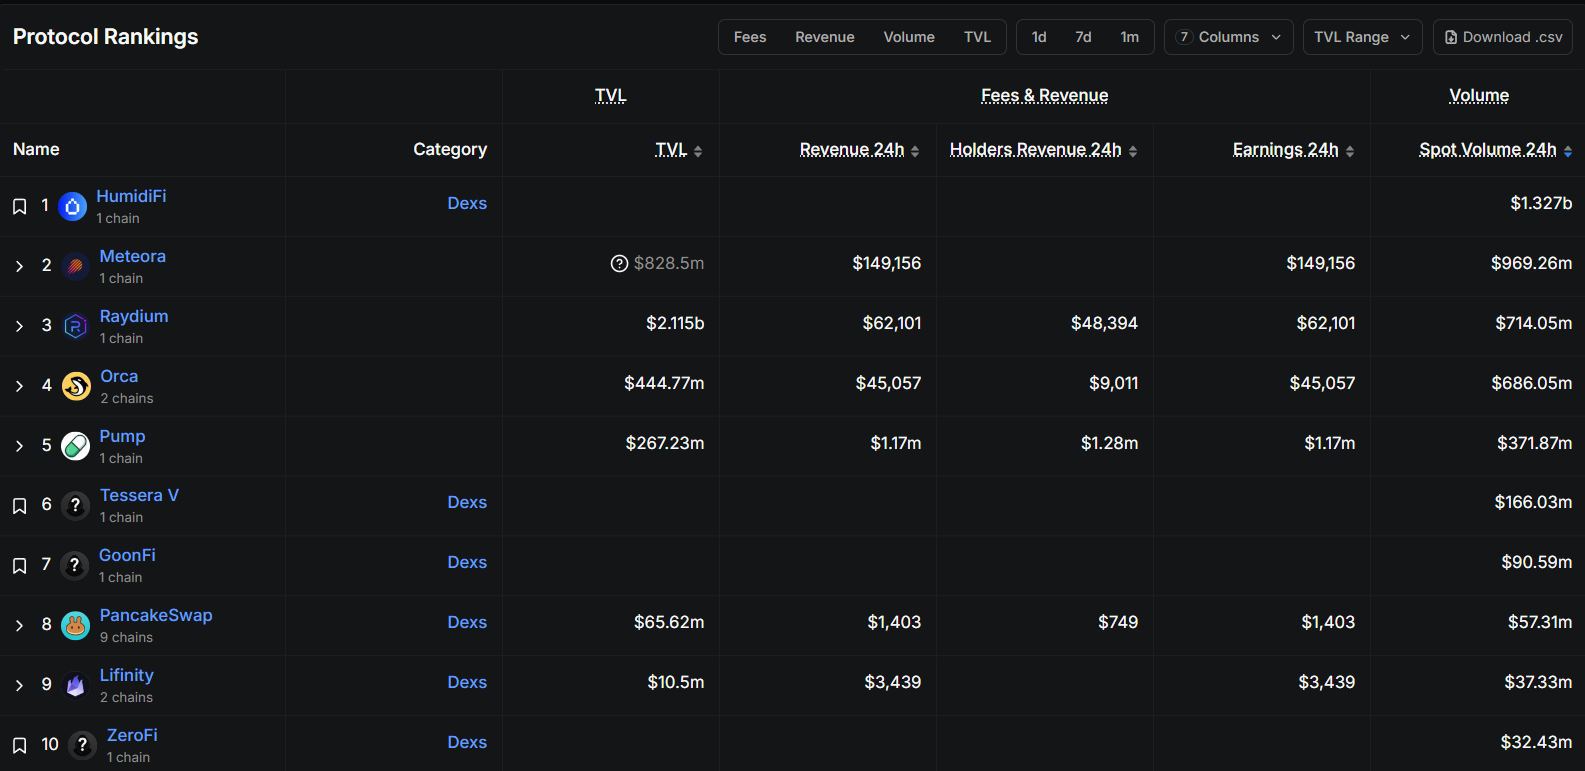Sort by the TVL column arrows icon
Viewport: 1585px width, 771px height.
[698, 151]
